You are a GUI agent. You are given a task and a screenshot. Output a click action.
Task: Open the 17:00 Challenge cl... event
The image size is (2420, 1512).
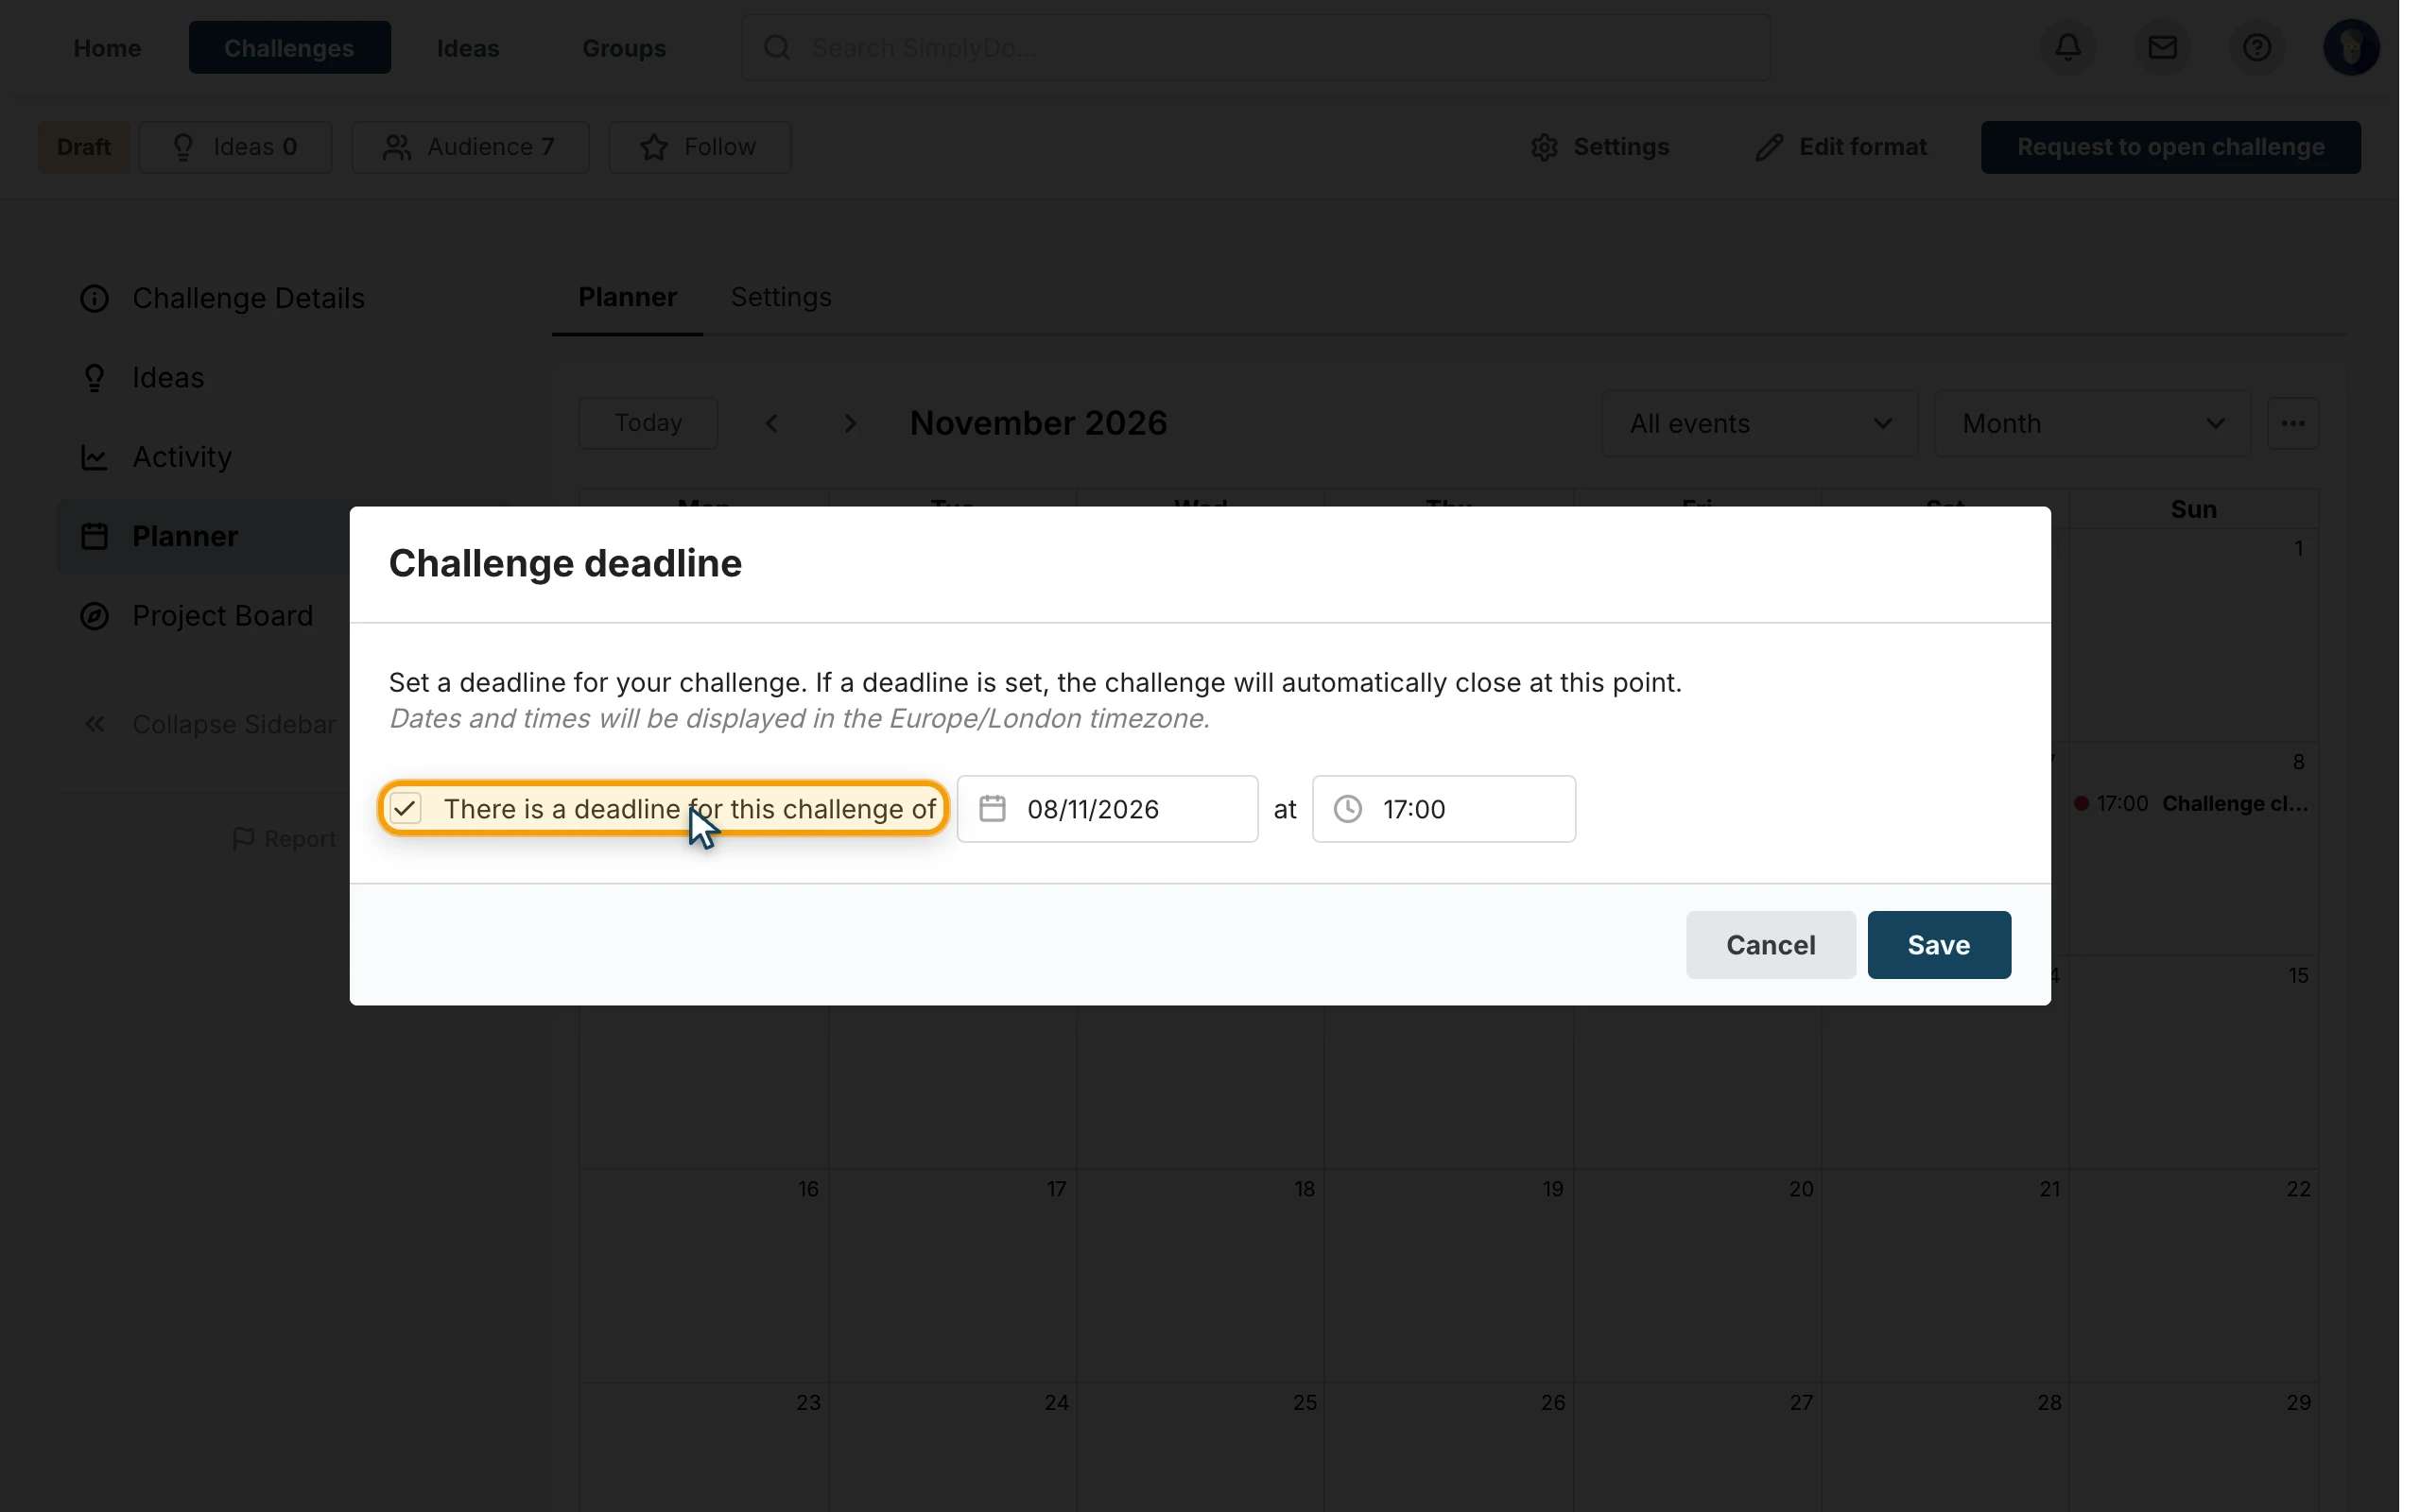pos(2192,803)
